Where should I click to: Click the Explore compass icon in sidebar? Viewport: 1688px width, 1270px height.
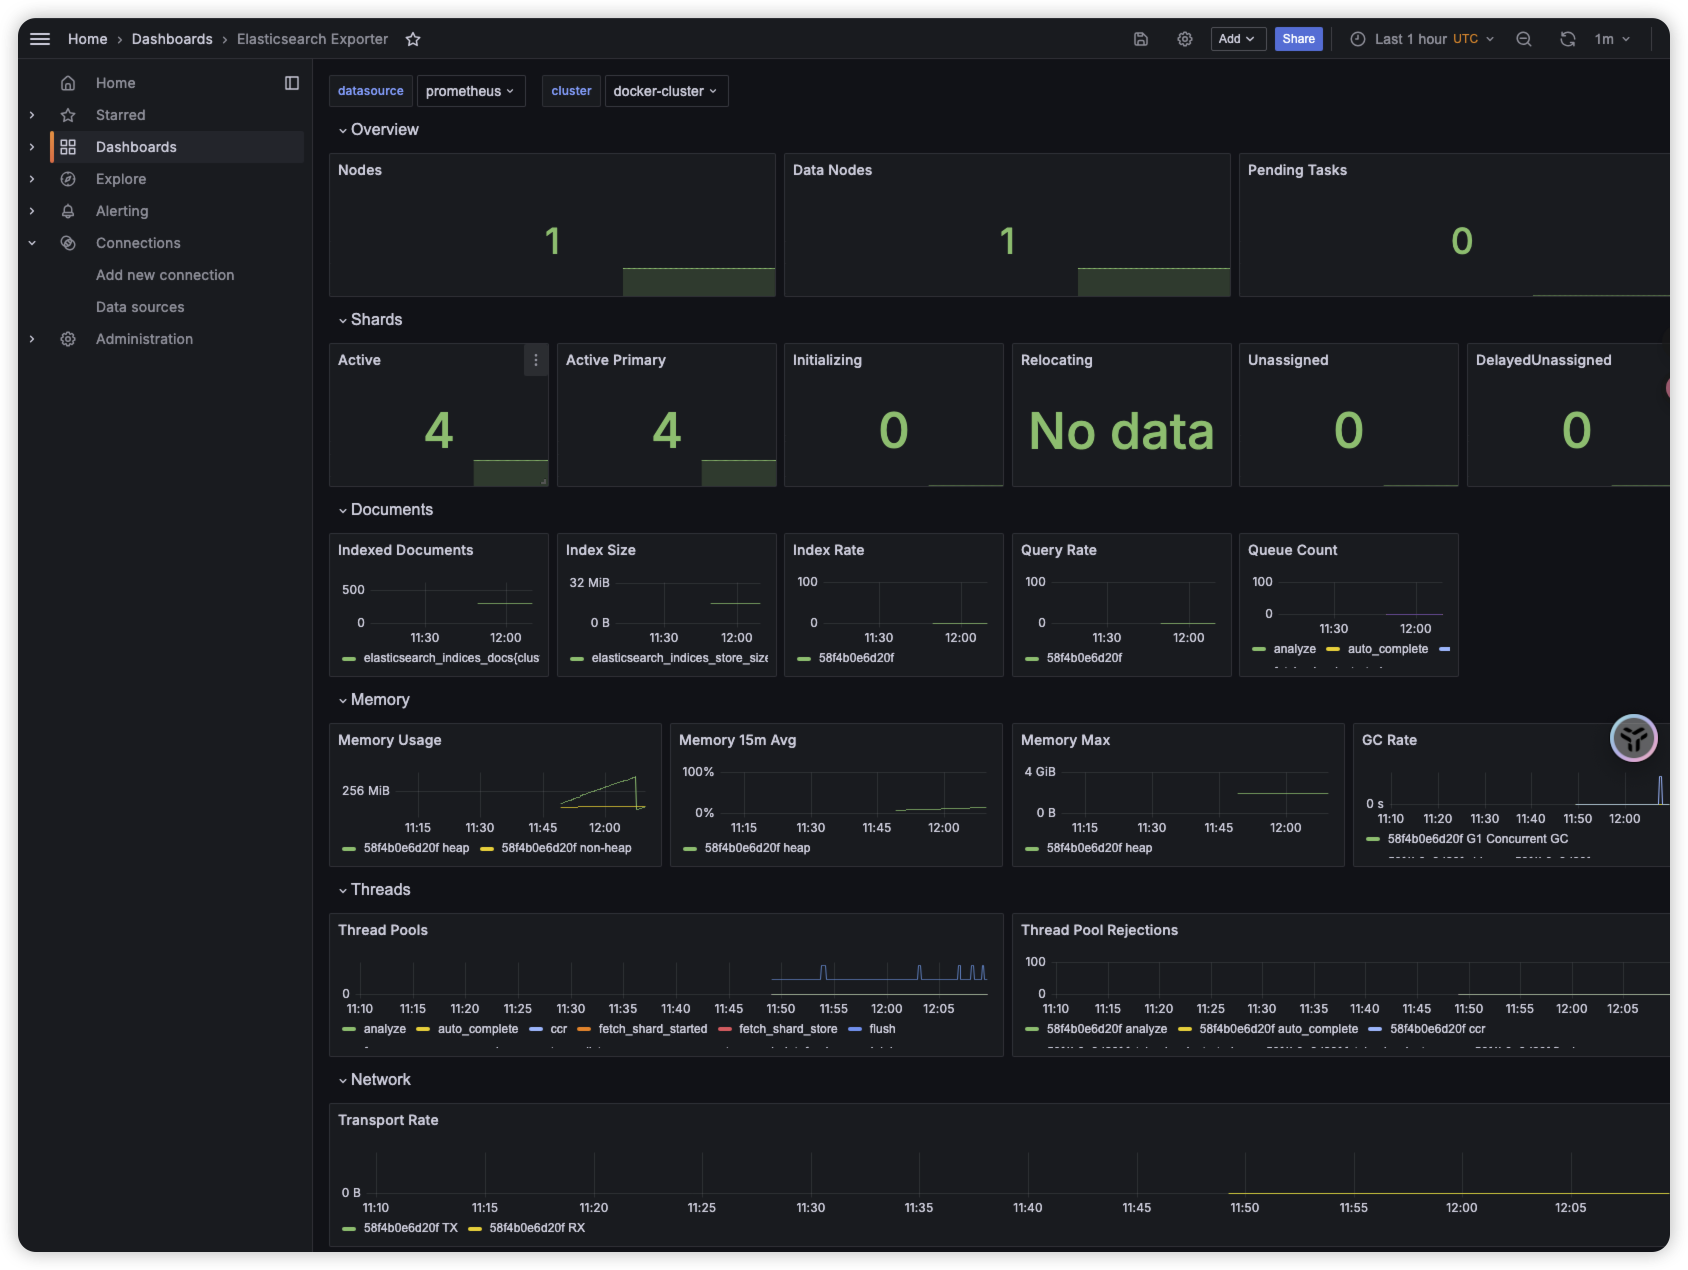68,179
